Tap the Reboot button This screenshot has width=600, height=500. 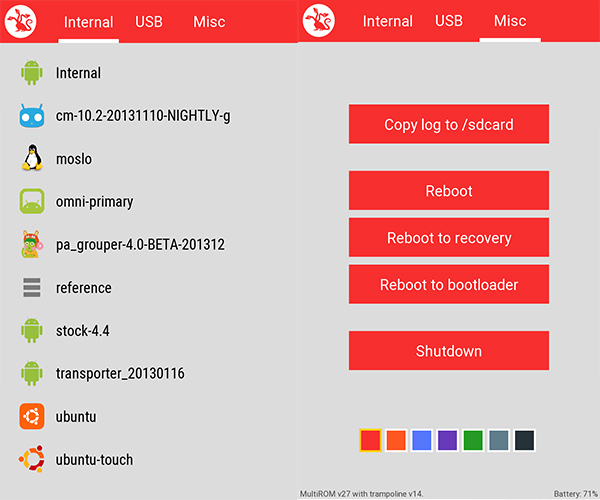coord(449,191)
